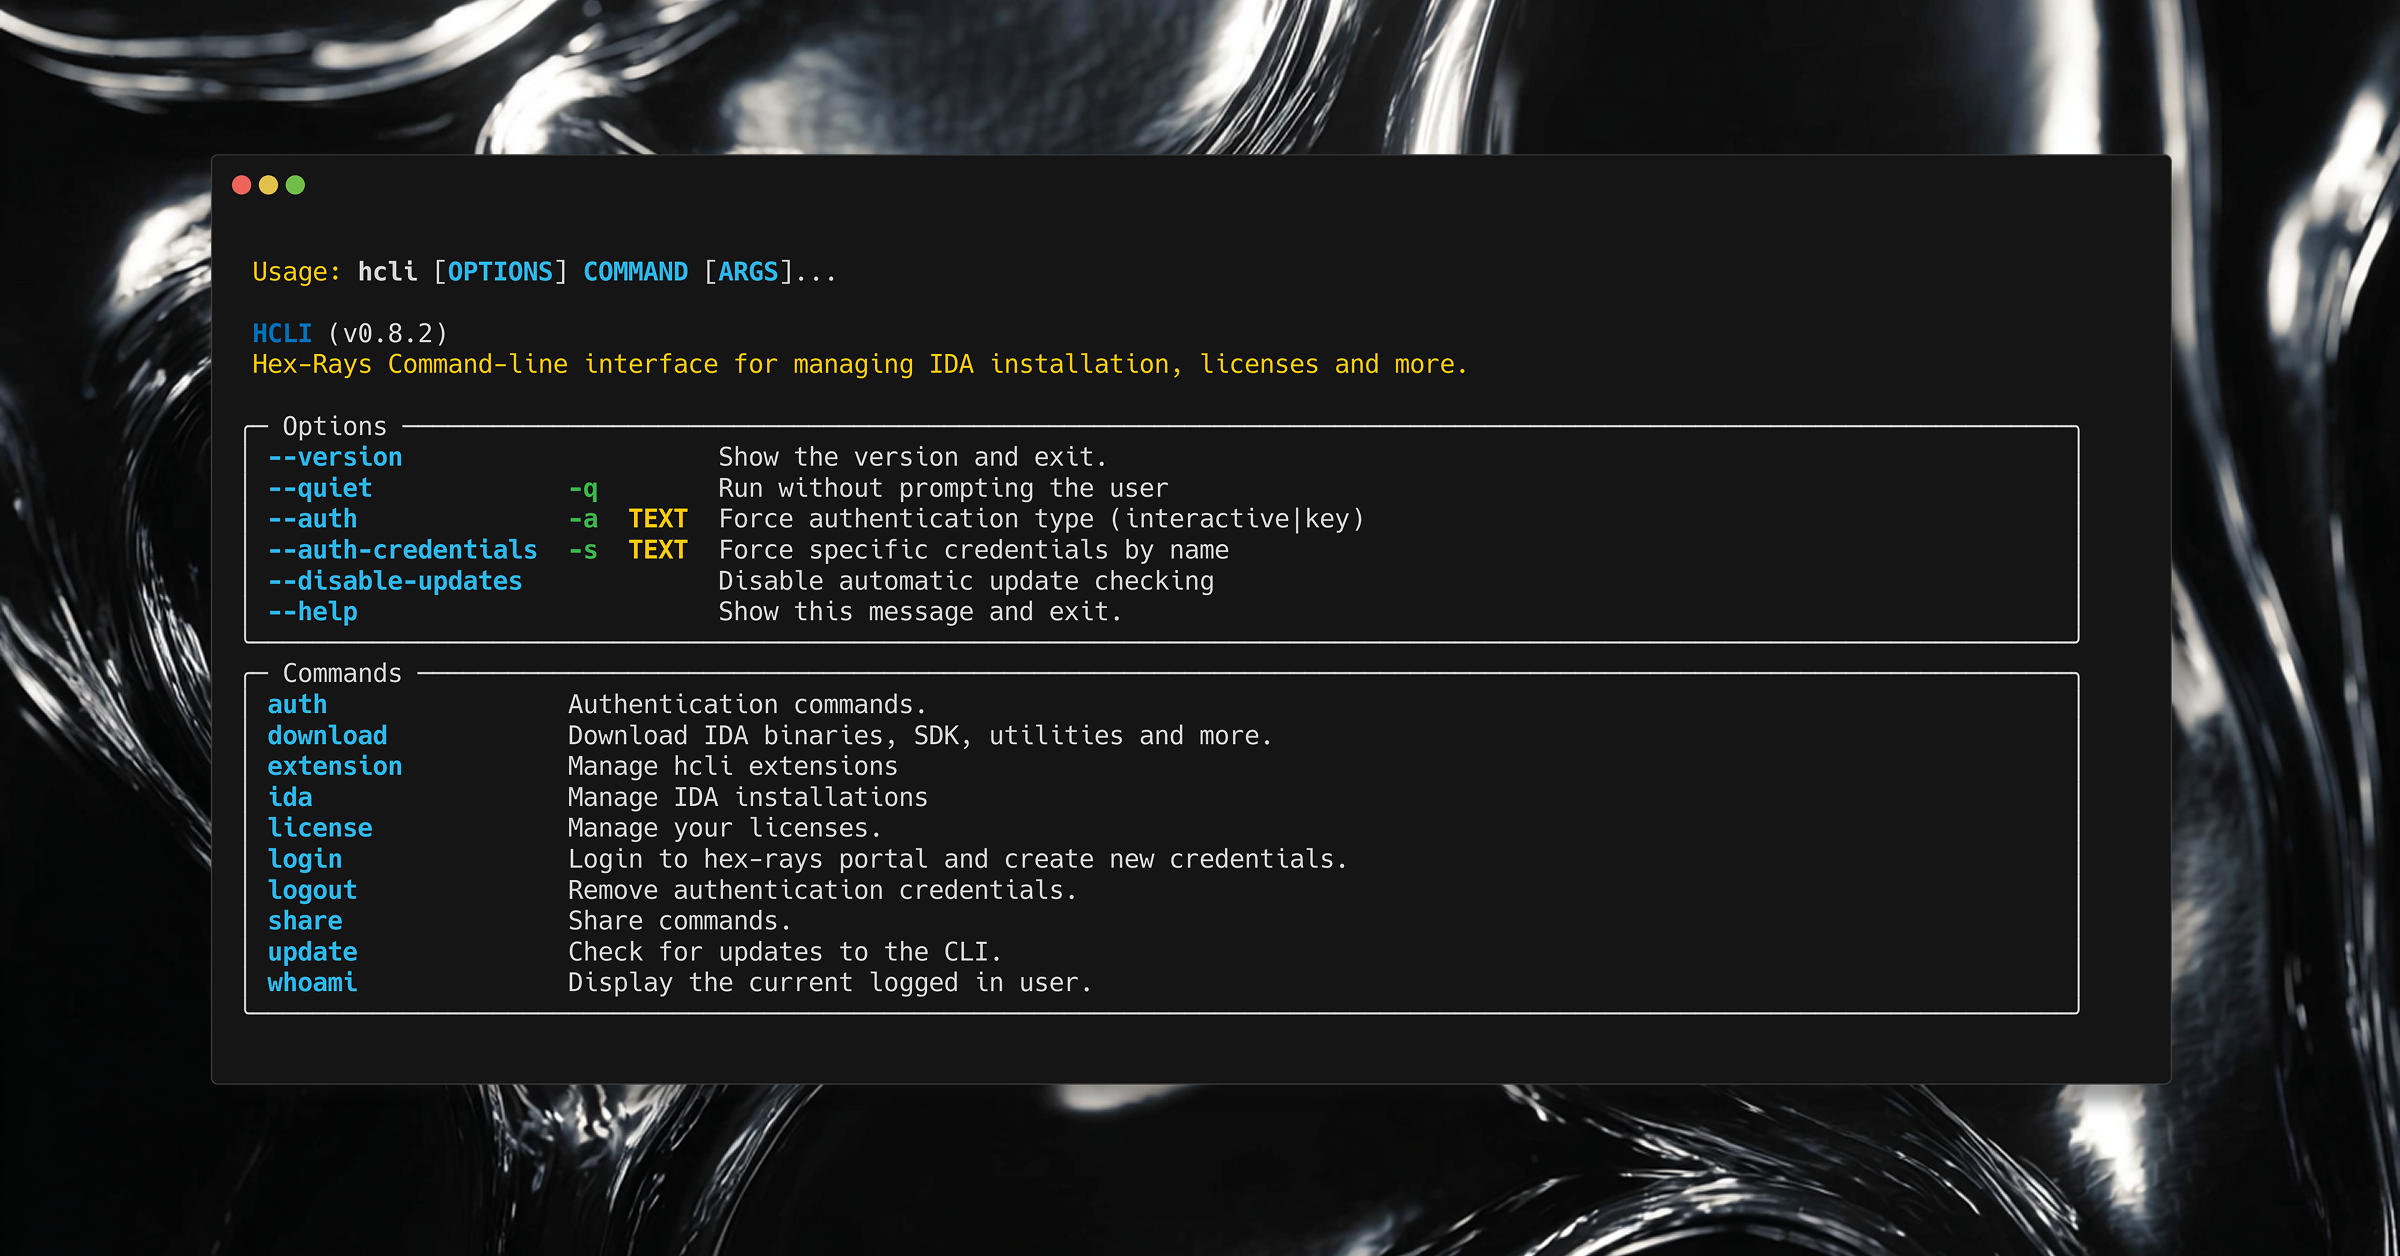Viewport: 2400px width, 1256px height.
Task: Click the --version option
Action: (335, 457)
